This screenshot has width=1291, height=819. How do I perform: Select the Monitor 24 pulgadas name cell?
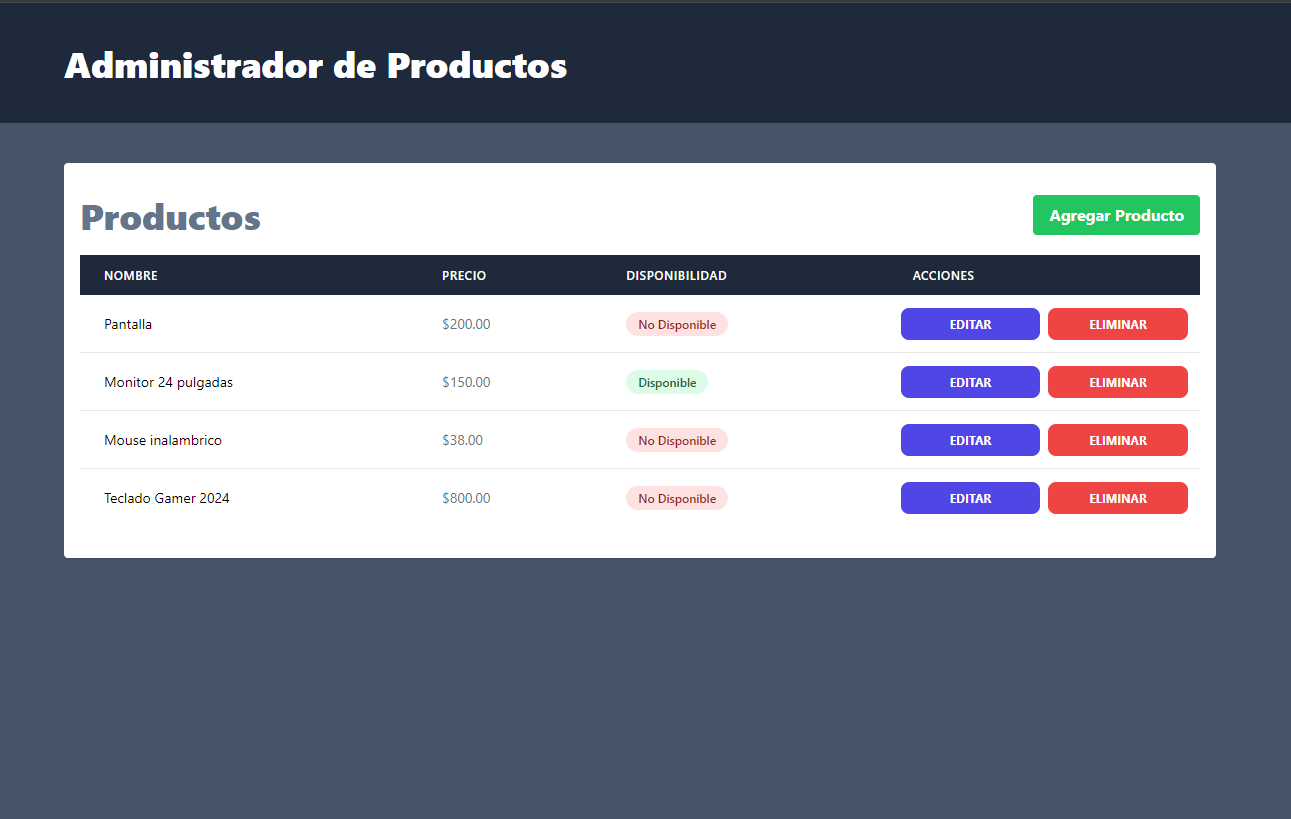pos(168,382)
